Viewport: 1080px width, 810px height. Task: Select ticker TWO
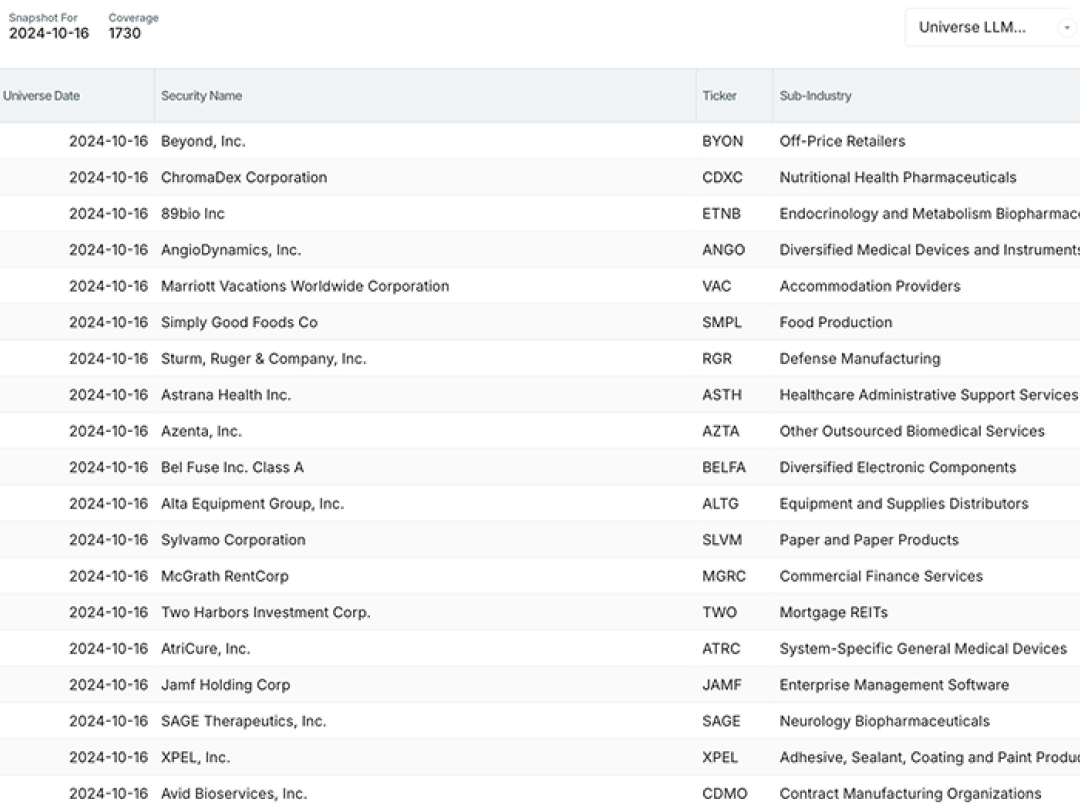tap(719, 612)
